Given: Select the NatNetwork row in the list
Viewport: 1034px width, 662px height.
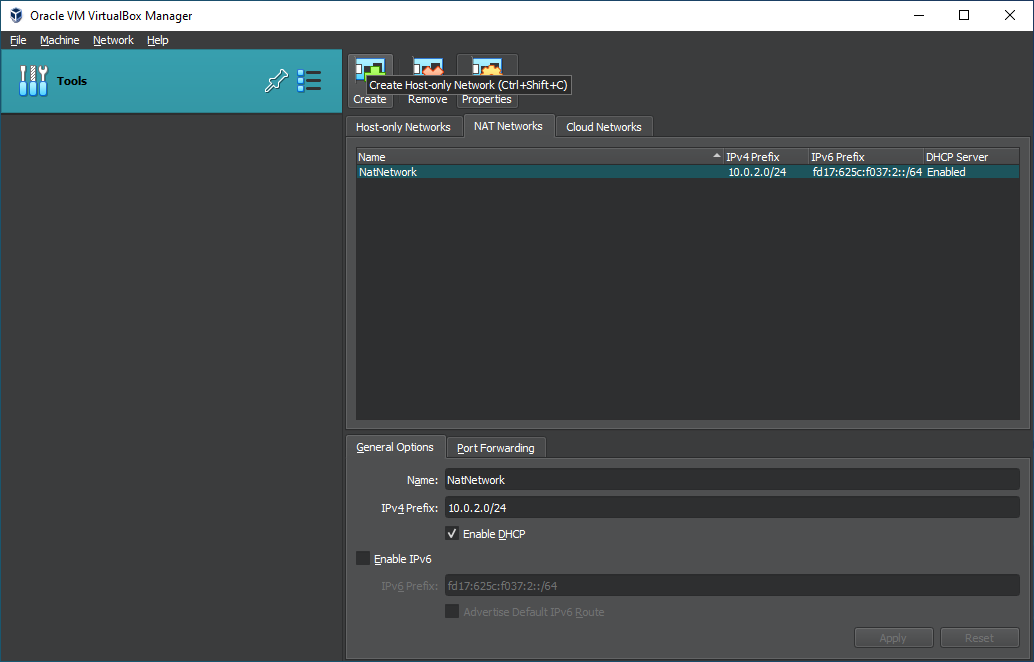Looking at the screenshot, I should click(688, 172).
